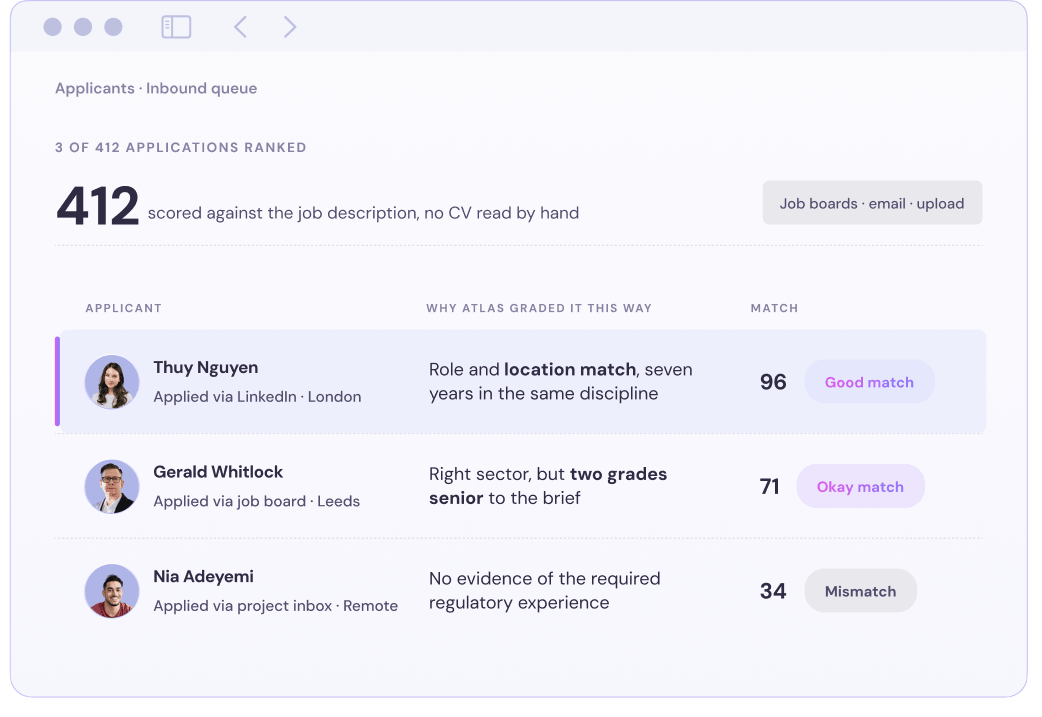Open Thuy Nguyen's profile photo

pyautogui.click(x=112, y=381)
